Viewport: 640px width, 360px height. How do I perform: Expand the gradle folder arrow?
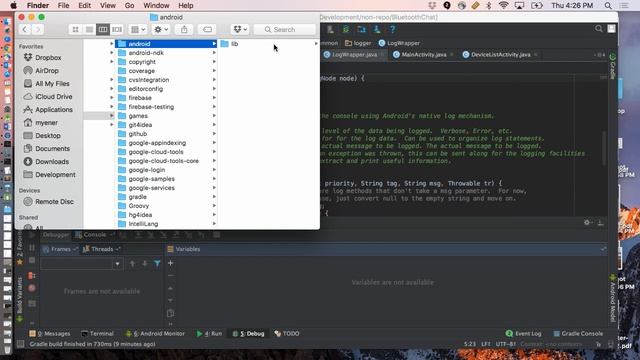point(214,197)
